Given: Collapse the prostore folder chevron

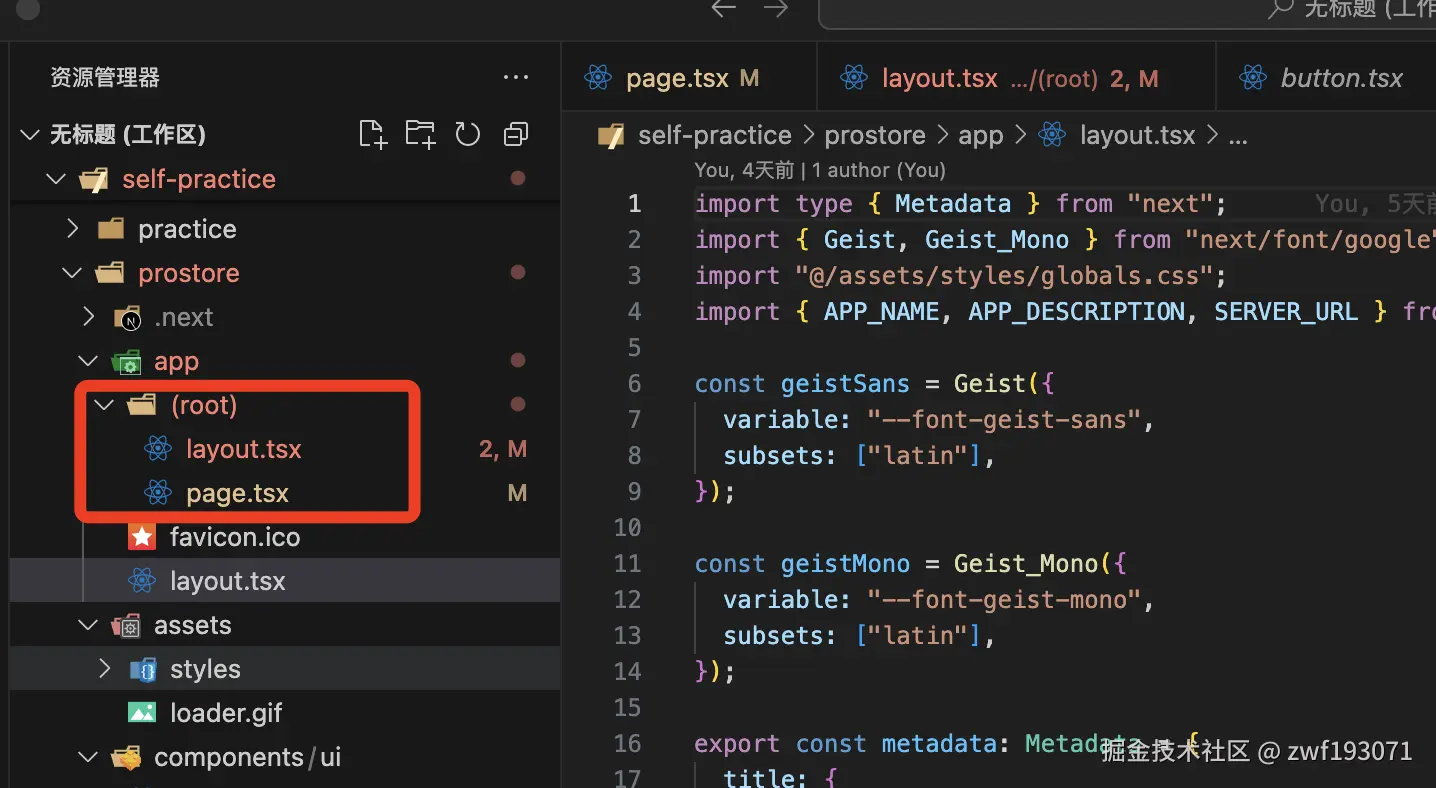Looking at the screenshot, I should coord(72,273).
